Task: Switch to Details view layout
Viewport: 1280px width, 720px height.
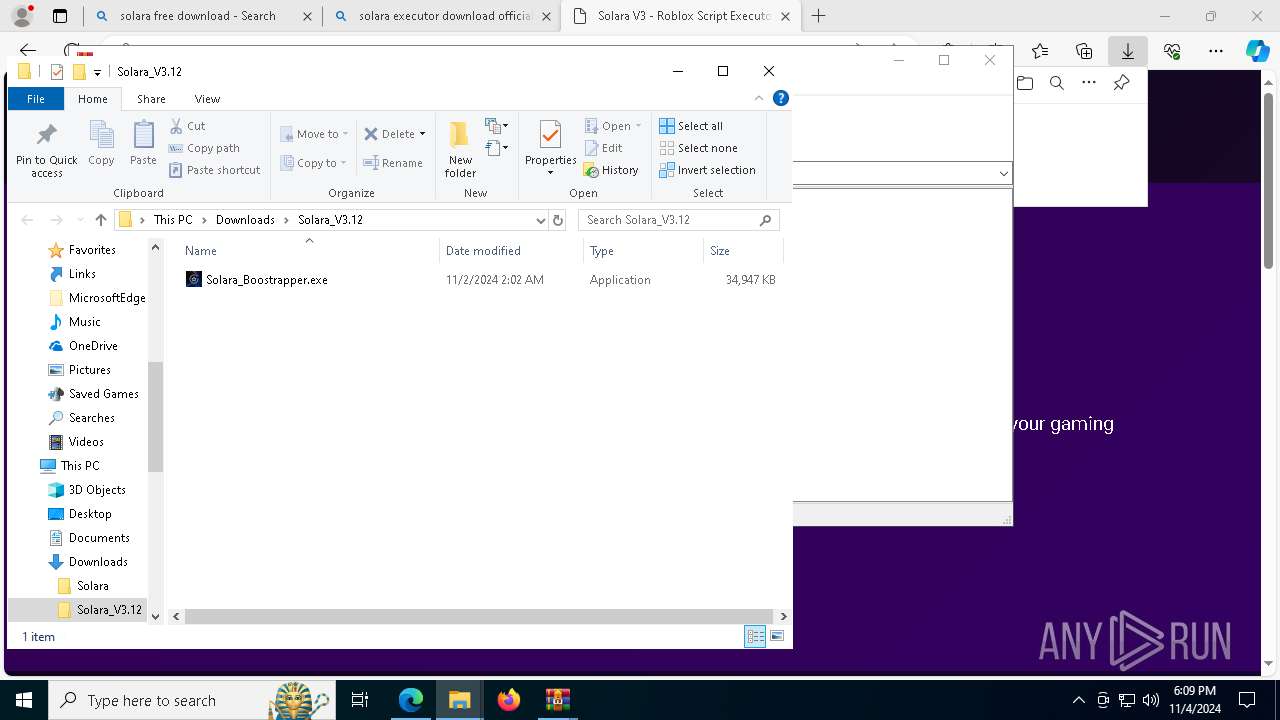Action: coord(755,636)
